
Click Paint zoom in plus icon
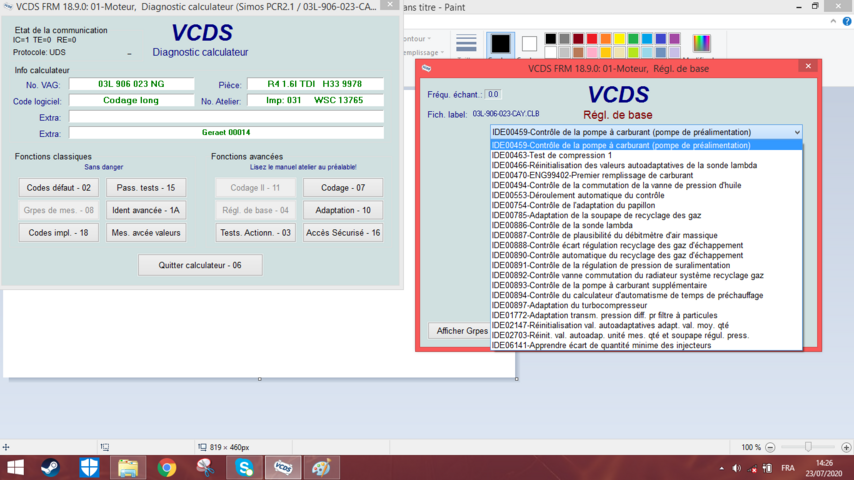(846, 447)
